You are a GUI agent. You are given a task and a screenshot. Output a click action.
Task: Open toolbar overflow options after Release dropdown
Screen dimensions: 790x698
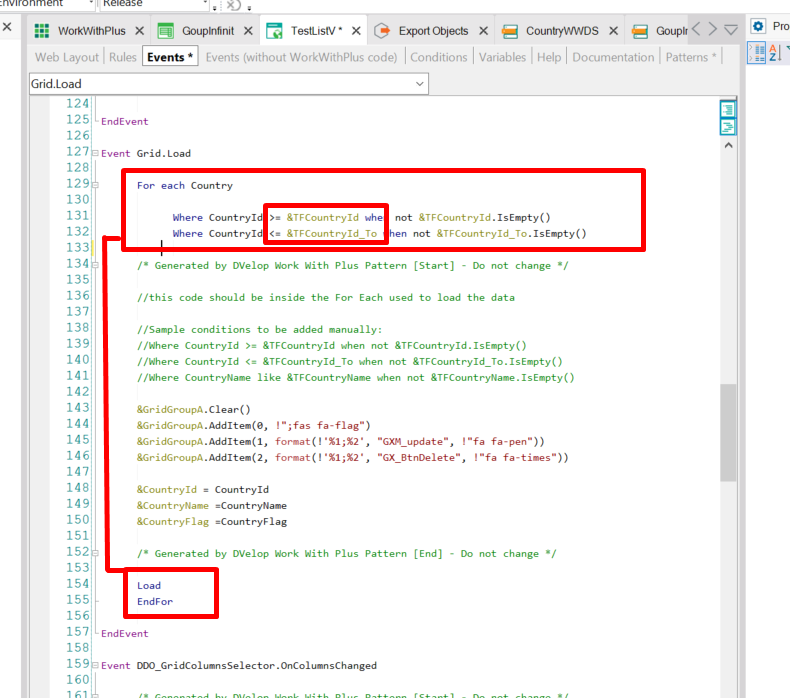pos(215,8)
